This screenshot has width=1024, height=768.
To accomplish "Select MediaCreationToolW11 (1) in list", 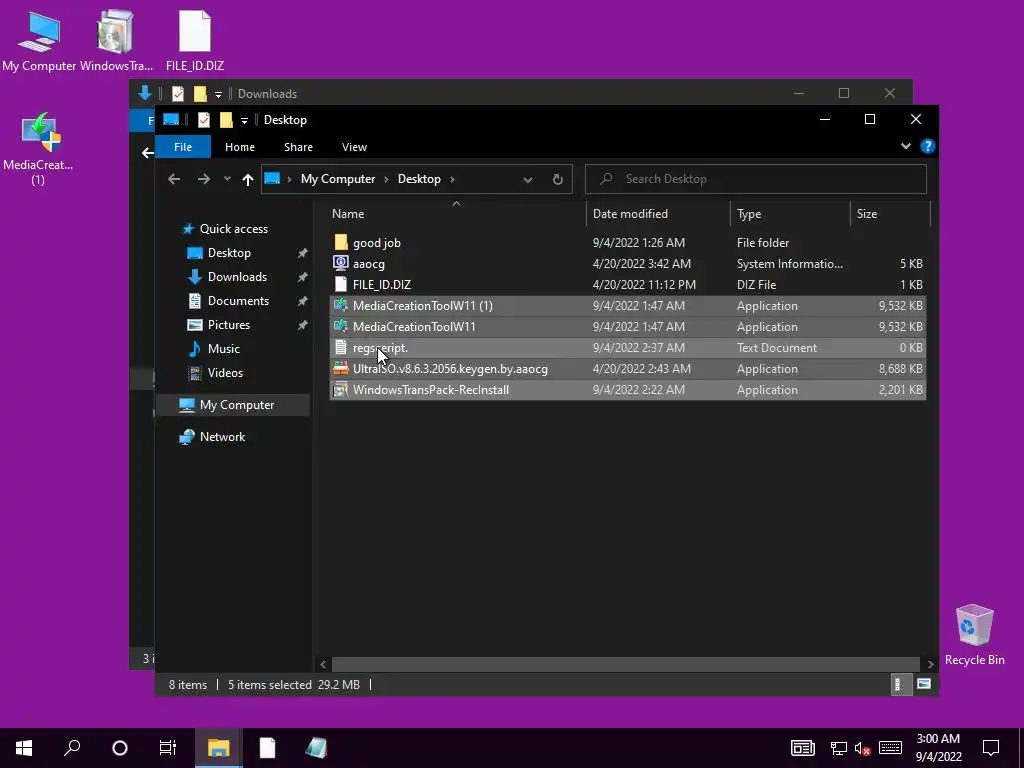I will [628, 306].
